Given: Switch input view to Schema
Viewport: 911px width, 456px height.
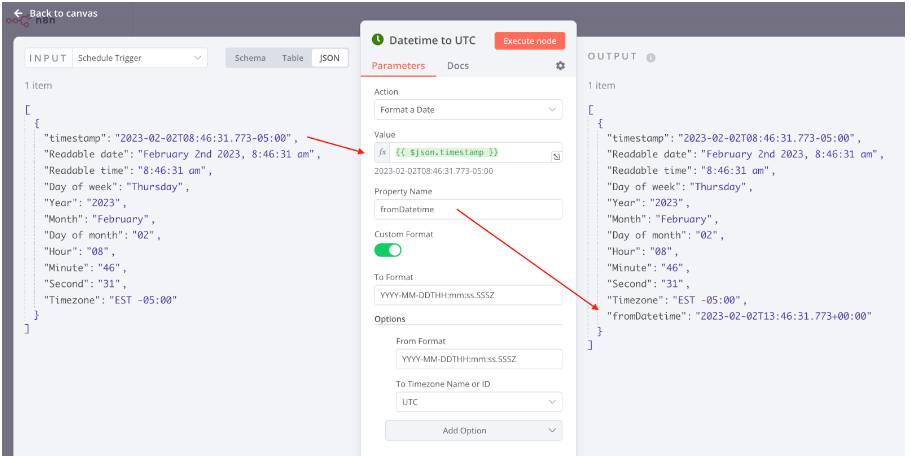Looking at the screenshot, I should click(x=250, y=58).
